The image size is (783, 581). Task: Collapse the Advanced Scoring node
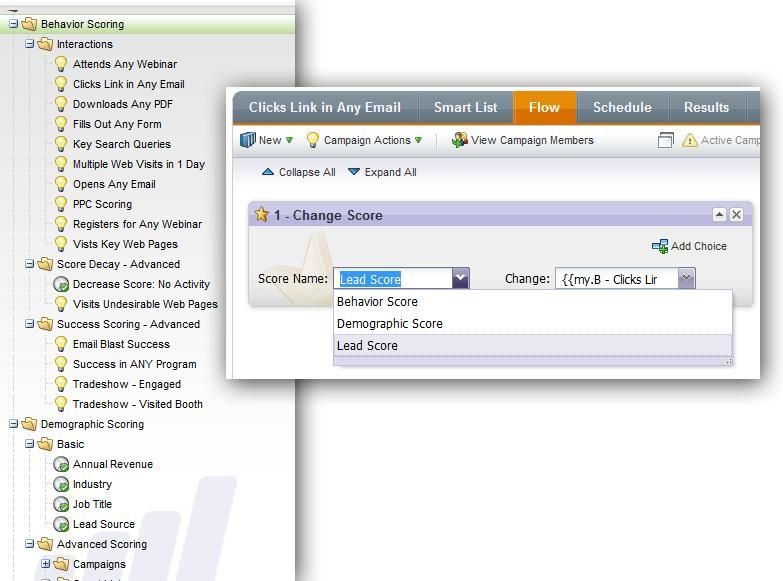(x=29, y=544)
